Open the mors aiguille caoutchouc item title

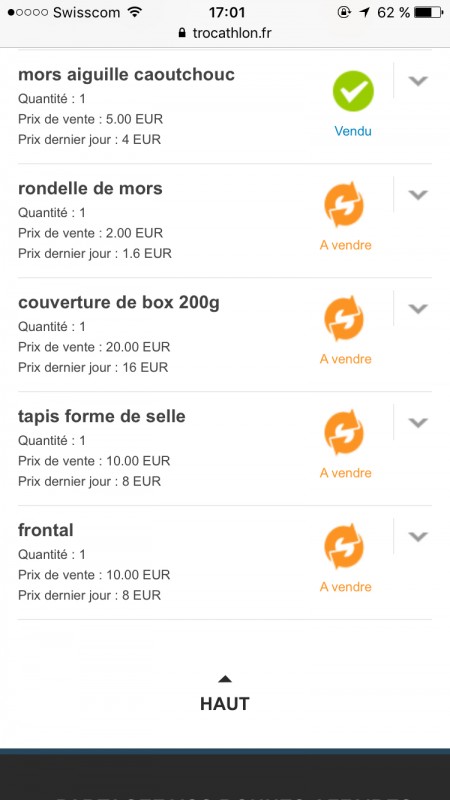127,74
